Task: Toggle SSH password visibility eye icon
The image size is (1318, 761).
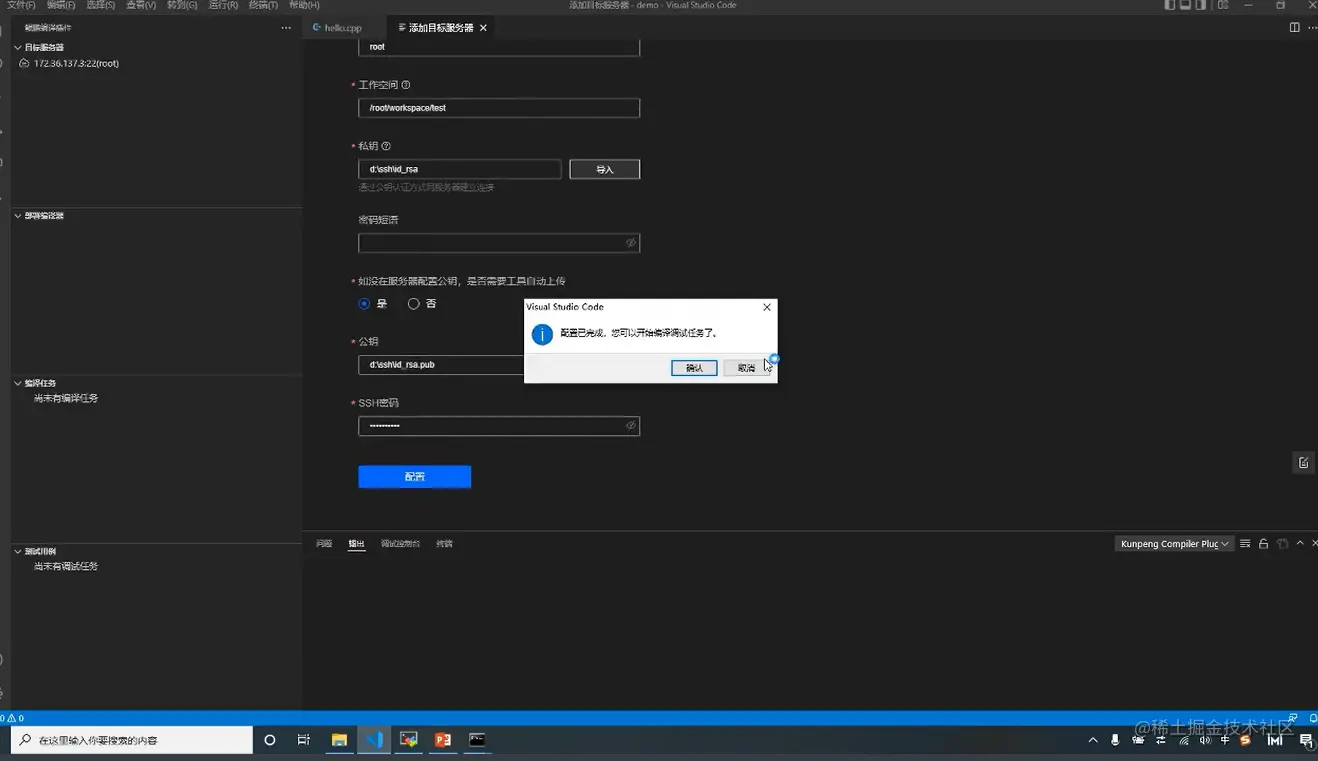Action: tap(630, 426)
